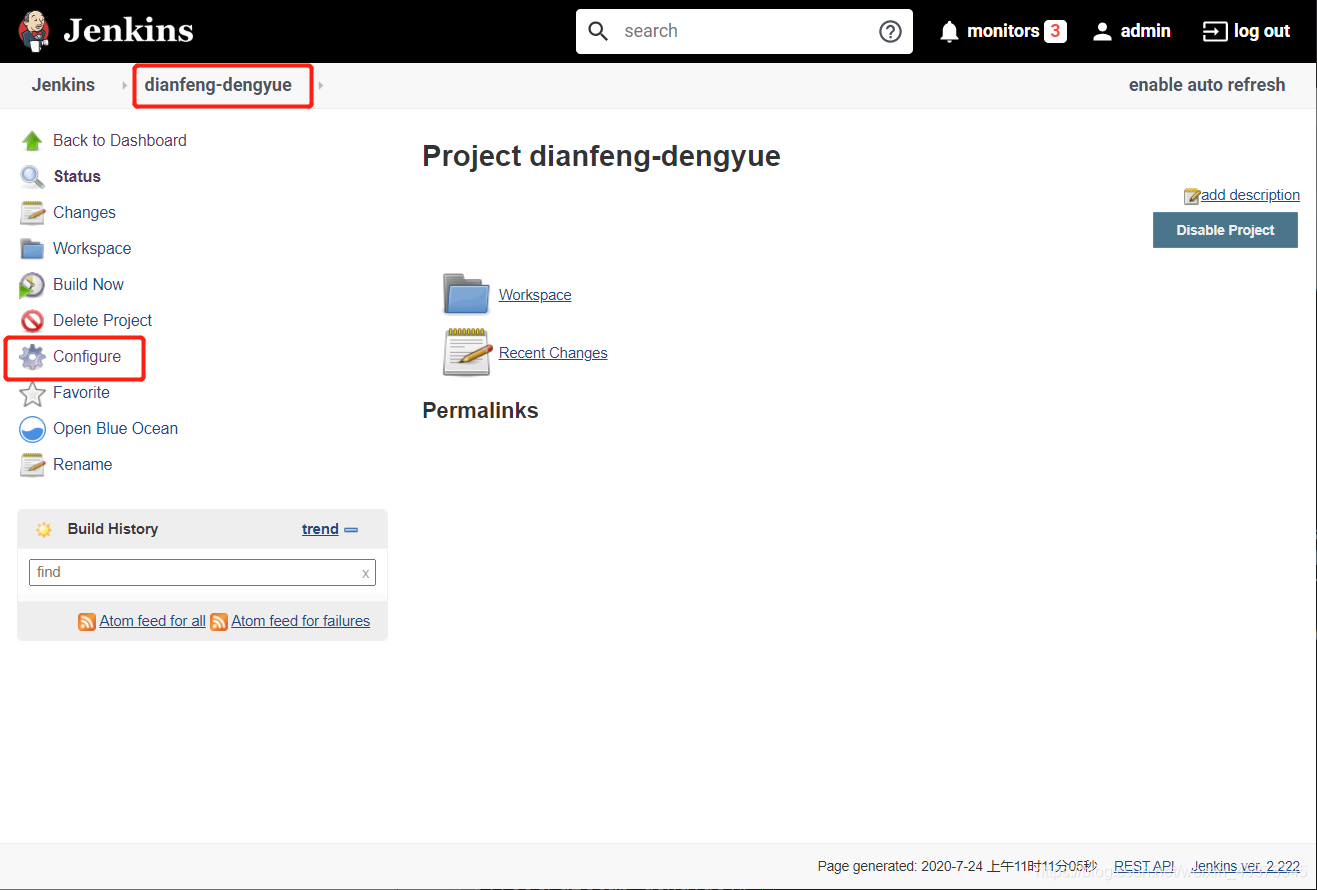
Task: Open Atom feed for all link
Action: point(152,621)
